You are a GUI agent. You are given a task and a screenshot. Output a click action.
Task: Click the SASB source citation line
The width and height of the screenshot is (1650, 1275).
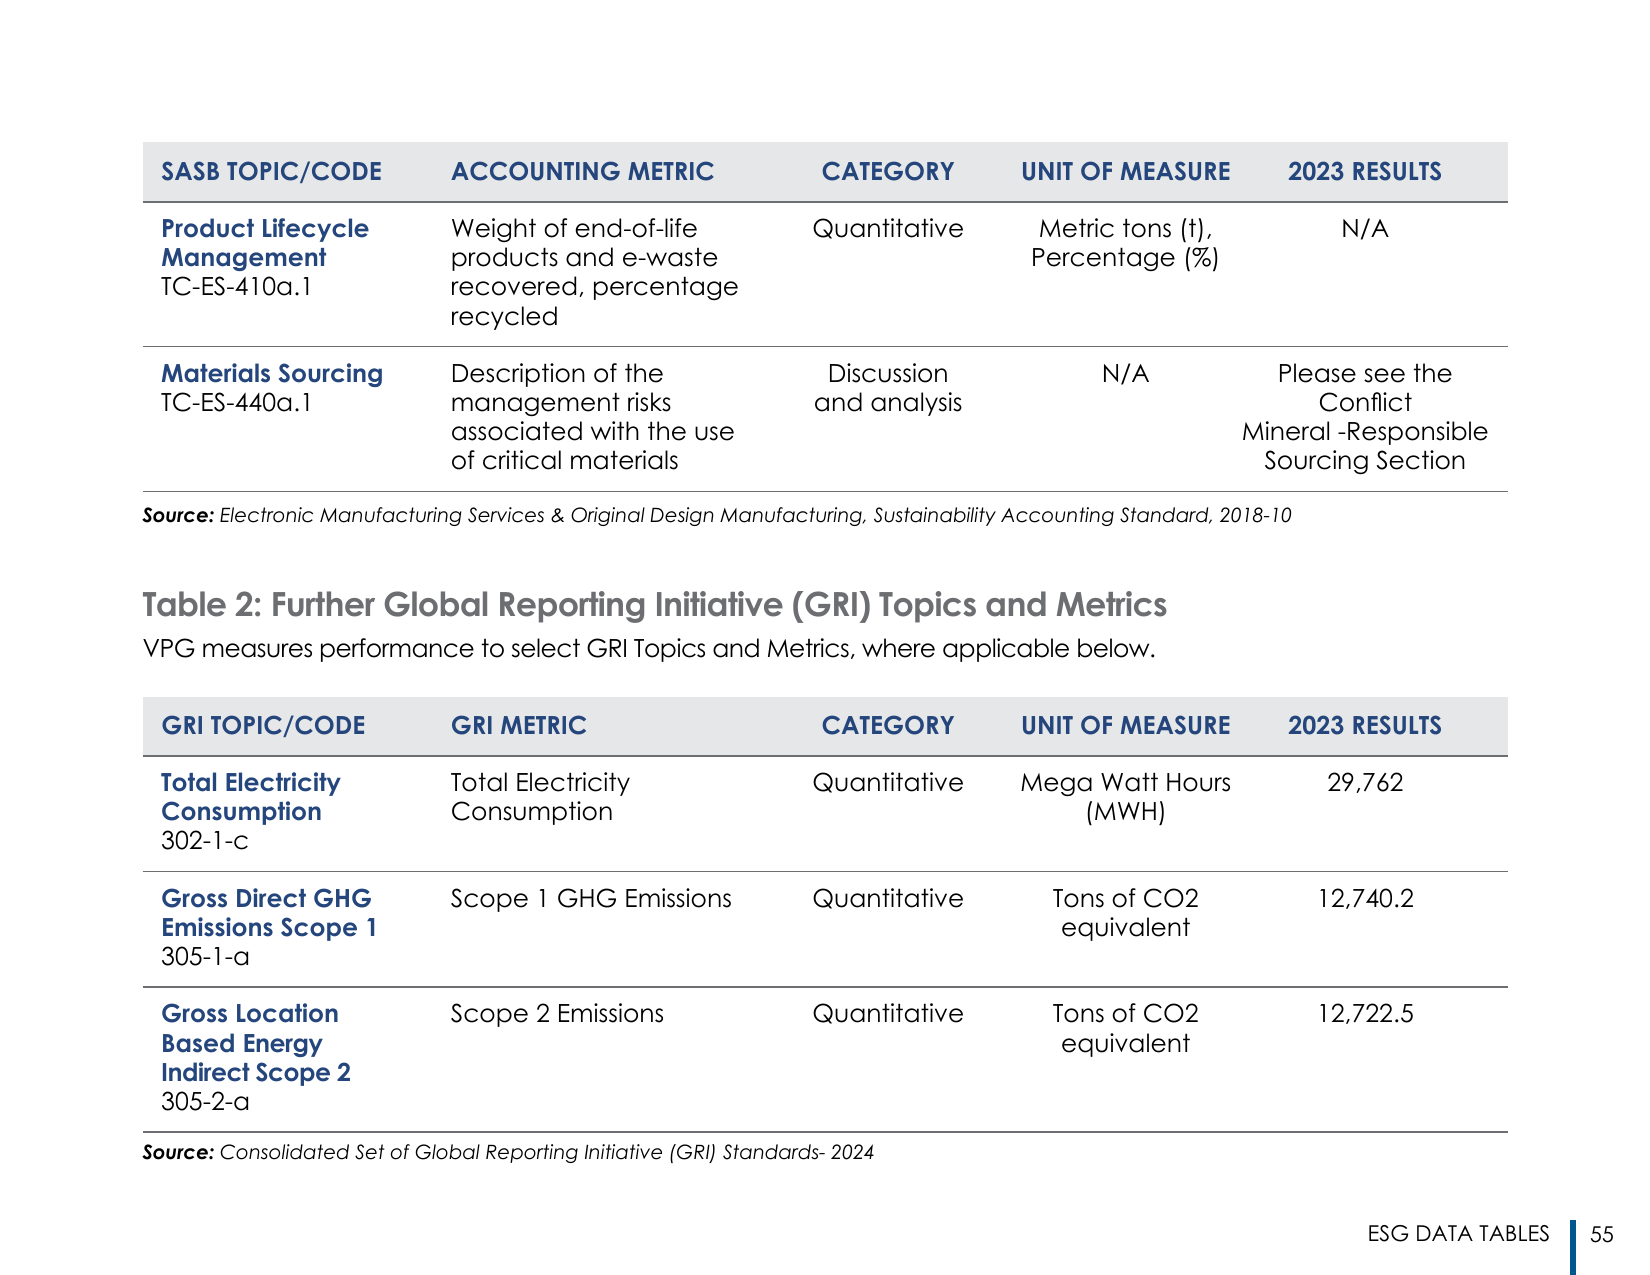(717, 516)
